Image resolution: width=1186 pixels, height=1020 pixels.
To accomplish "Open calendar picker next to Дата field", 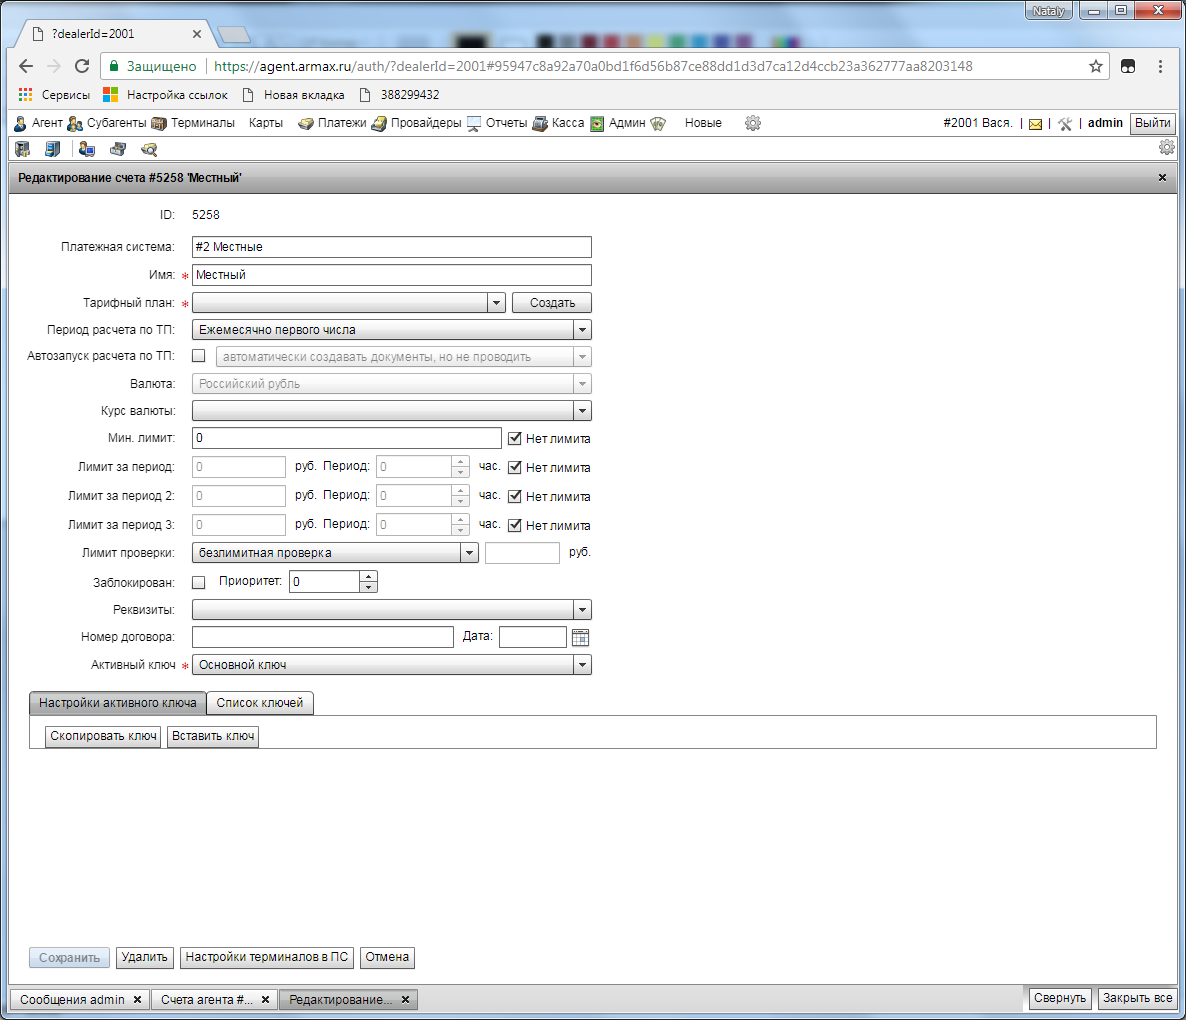I will pos(580,637).
